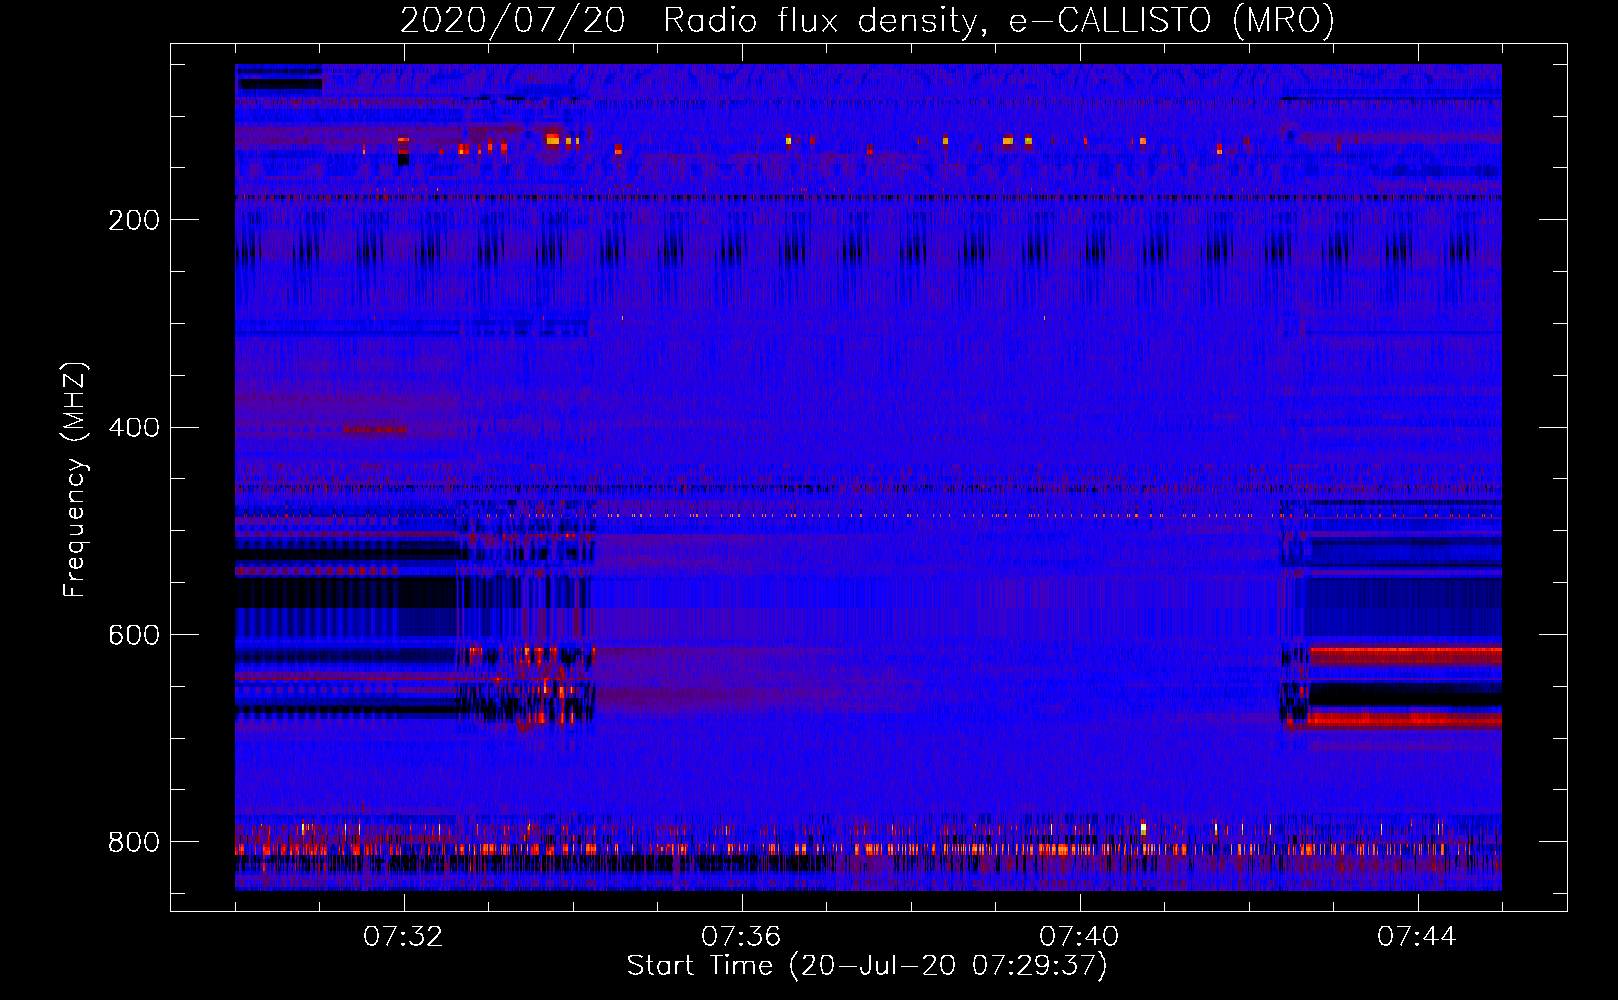This screenshot has width=1618, height=1000.
Task: Click the 07:32 time tick label
Action: (x=403, y=937)
